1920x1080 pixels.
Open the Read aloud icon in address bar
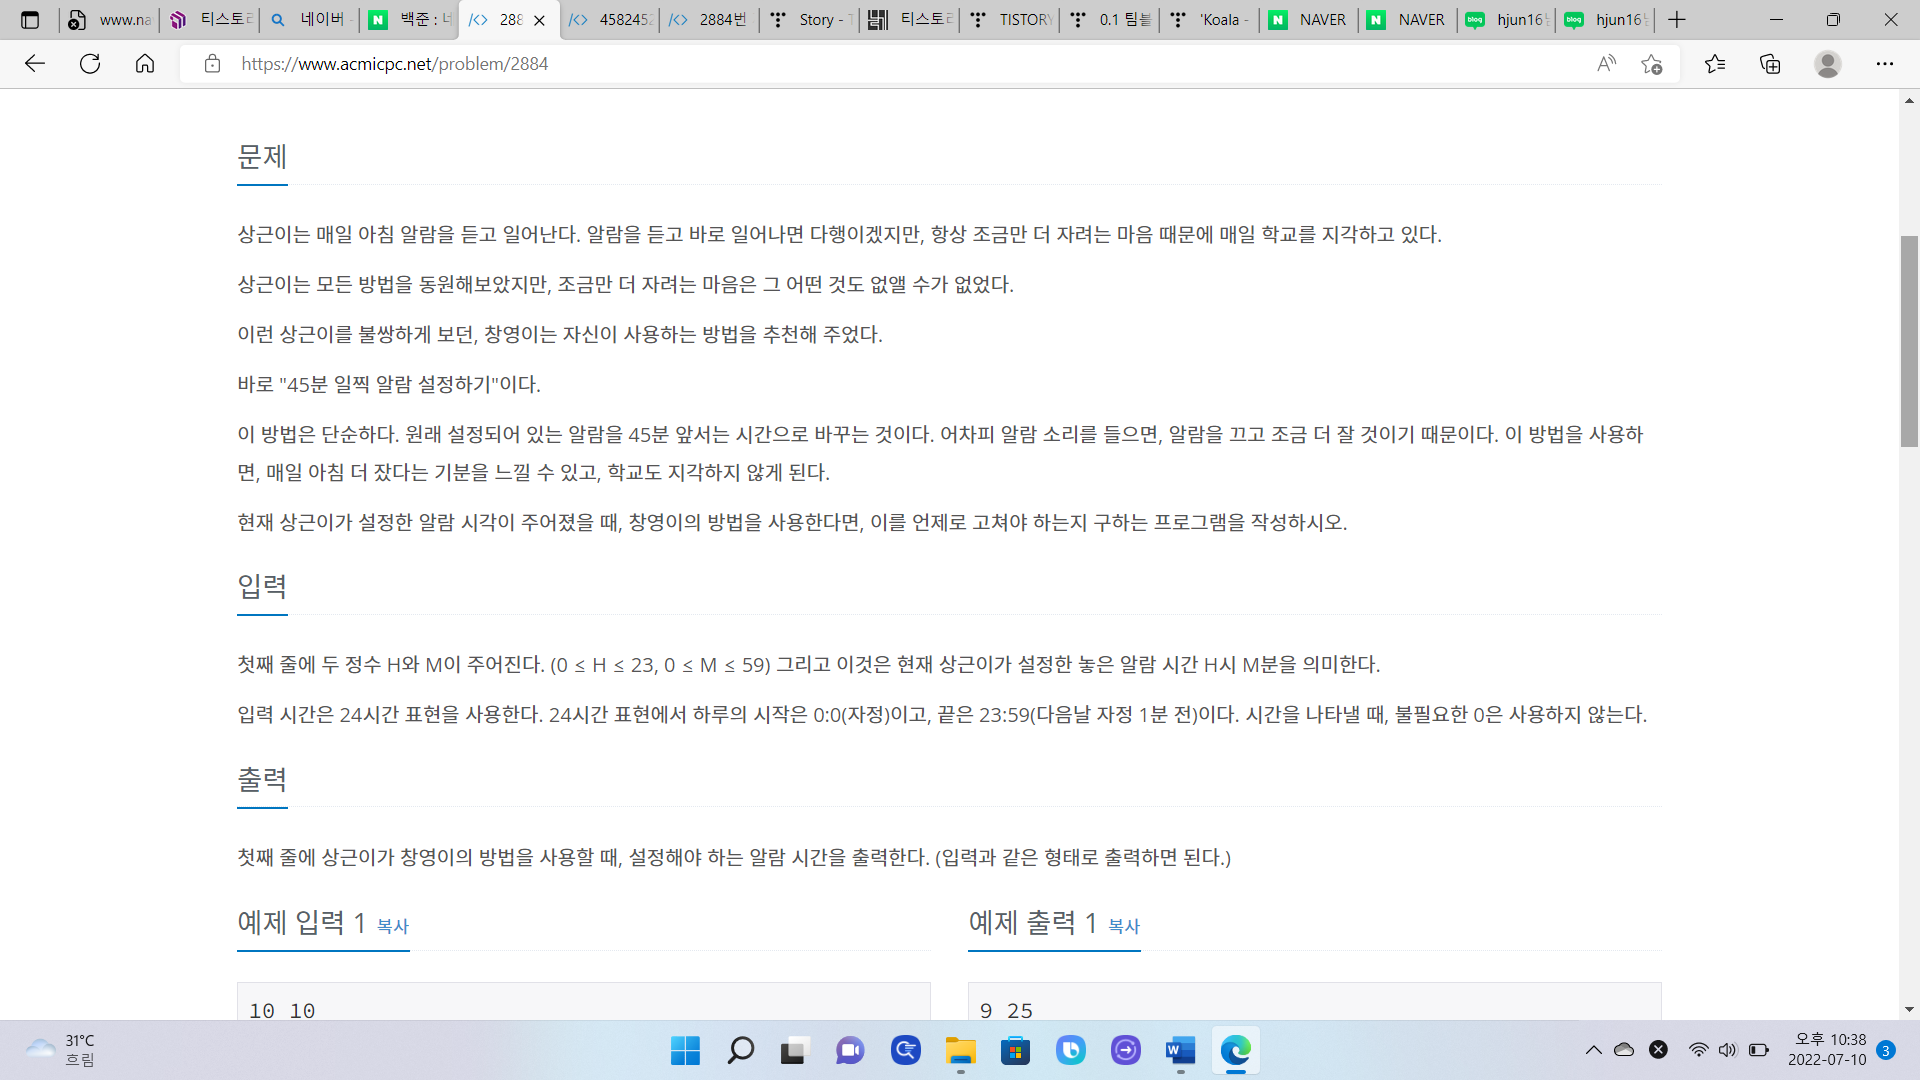click(1606, 64)
